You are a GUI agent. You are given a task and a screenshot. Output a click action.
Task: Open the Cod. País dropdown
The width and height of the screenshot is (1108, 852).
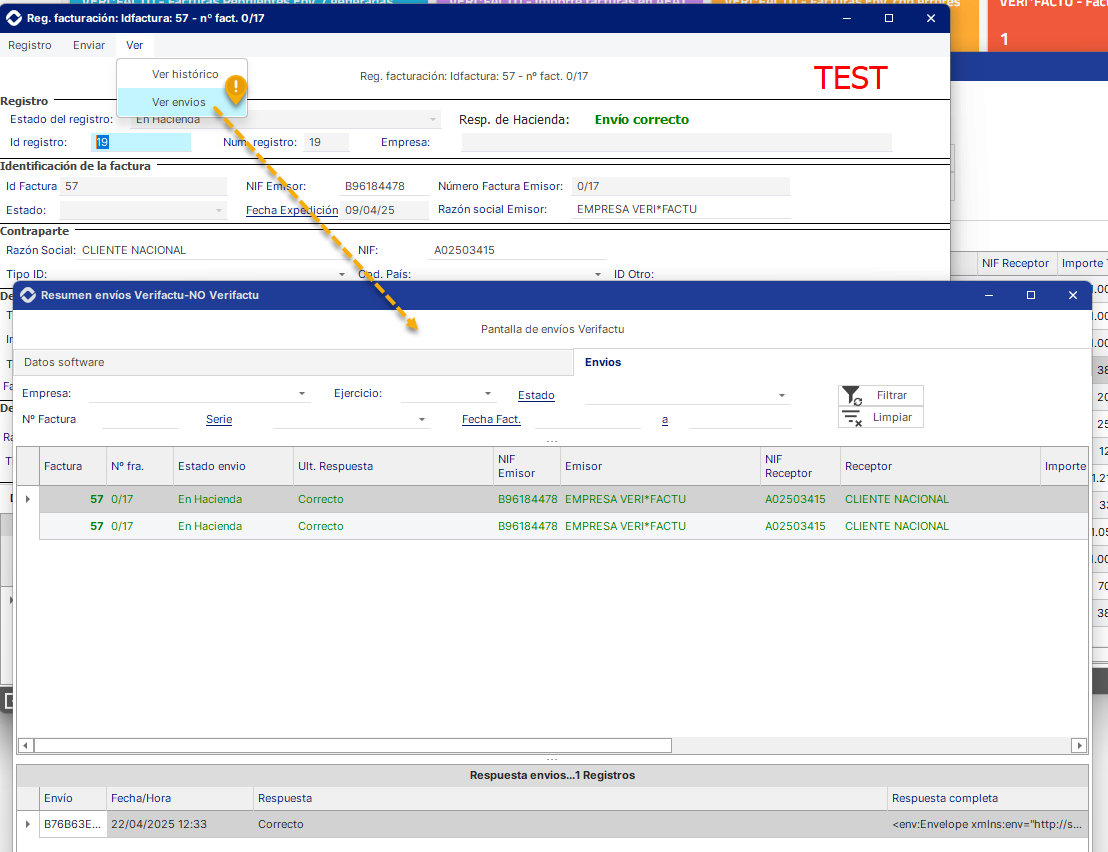598,274
